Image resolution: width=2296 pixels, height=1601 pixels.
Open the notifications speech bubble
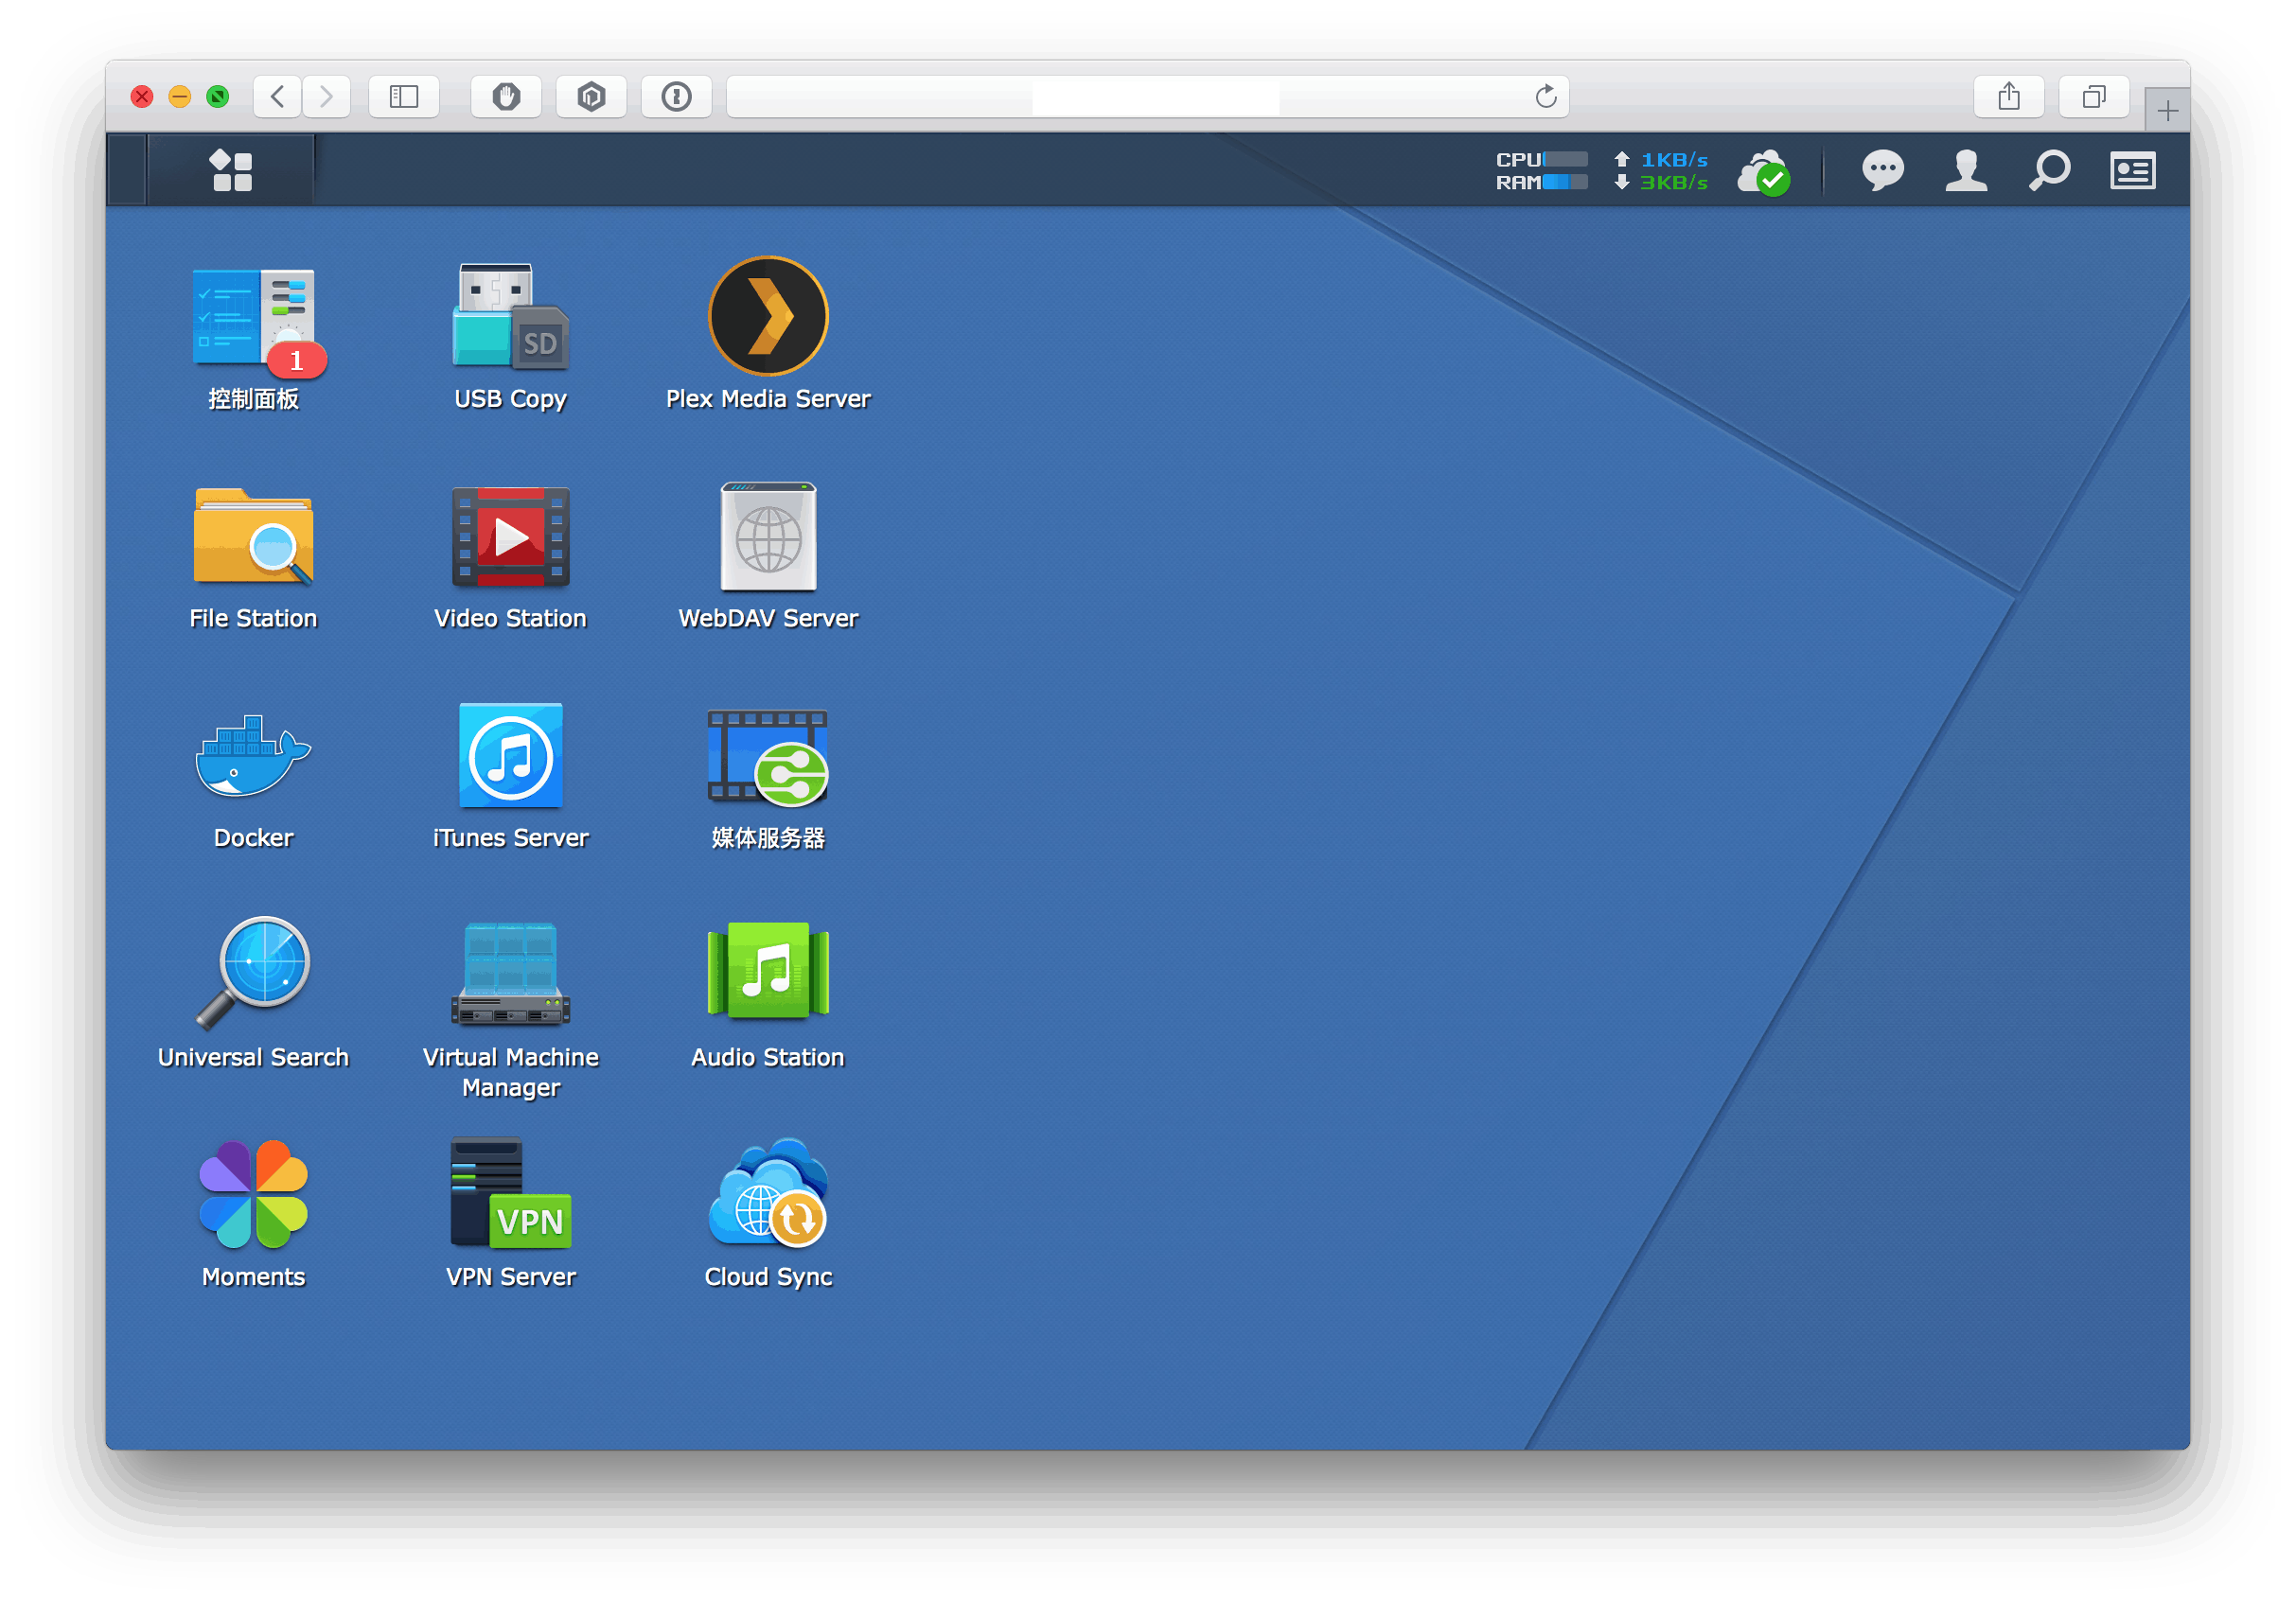(x=1882, y=170)
